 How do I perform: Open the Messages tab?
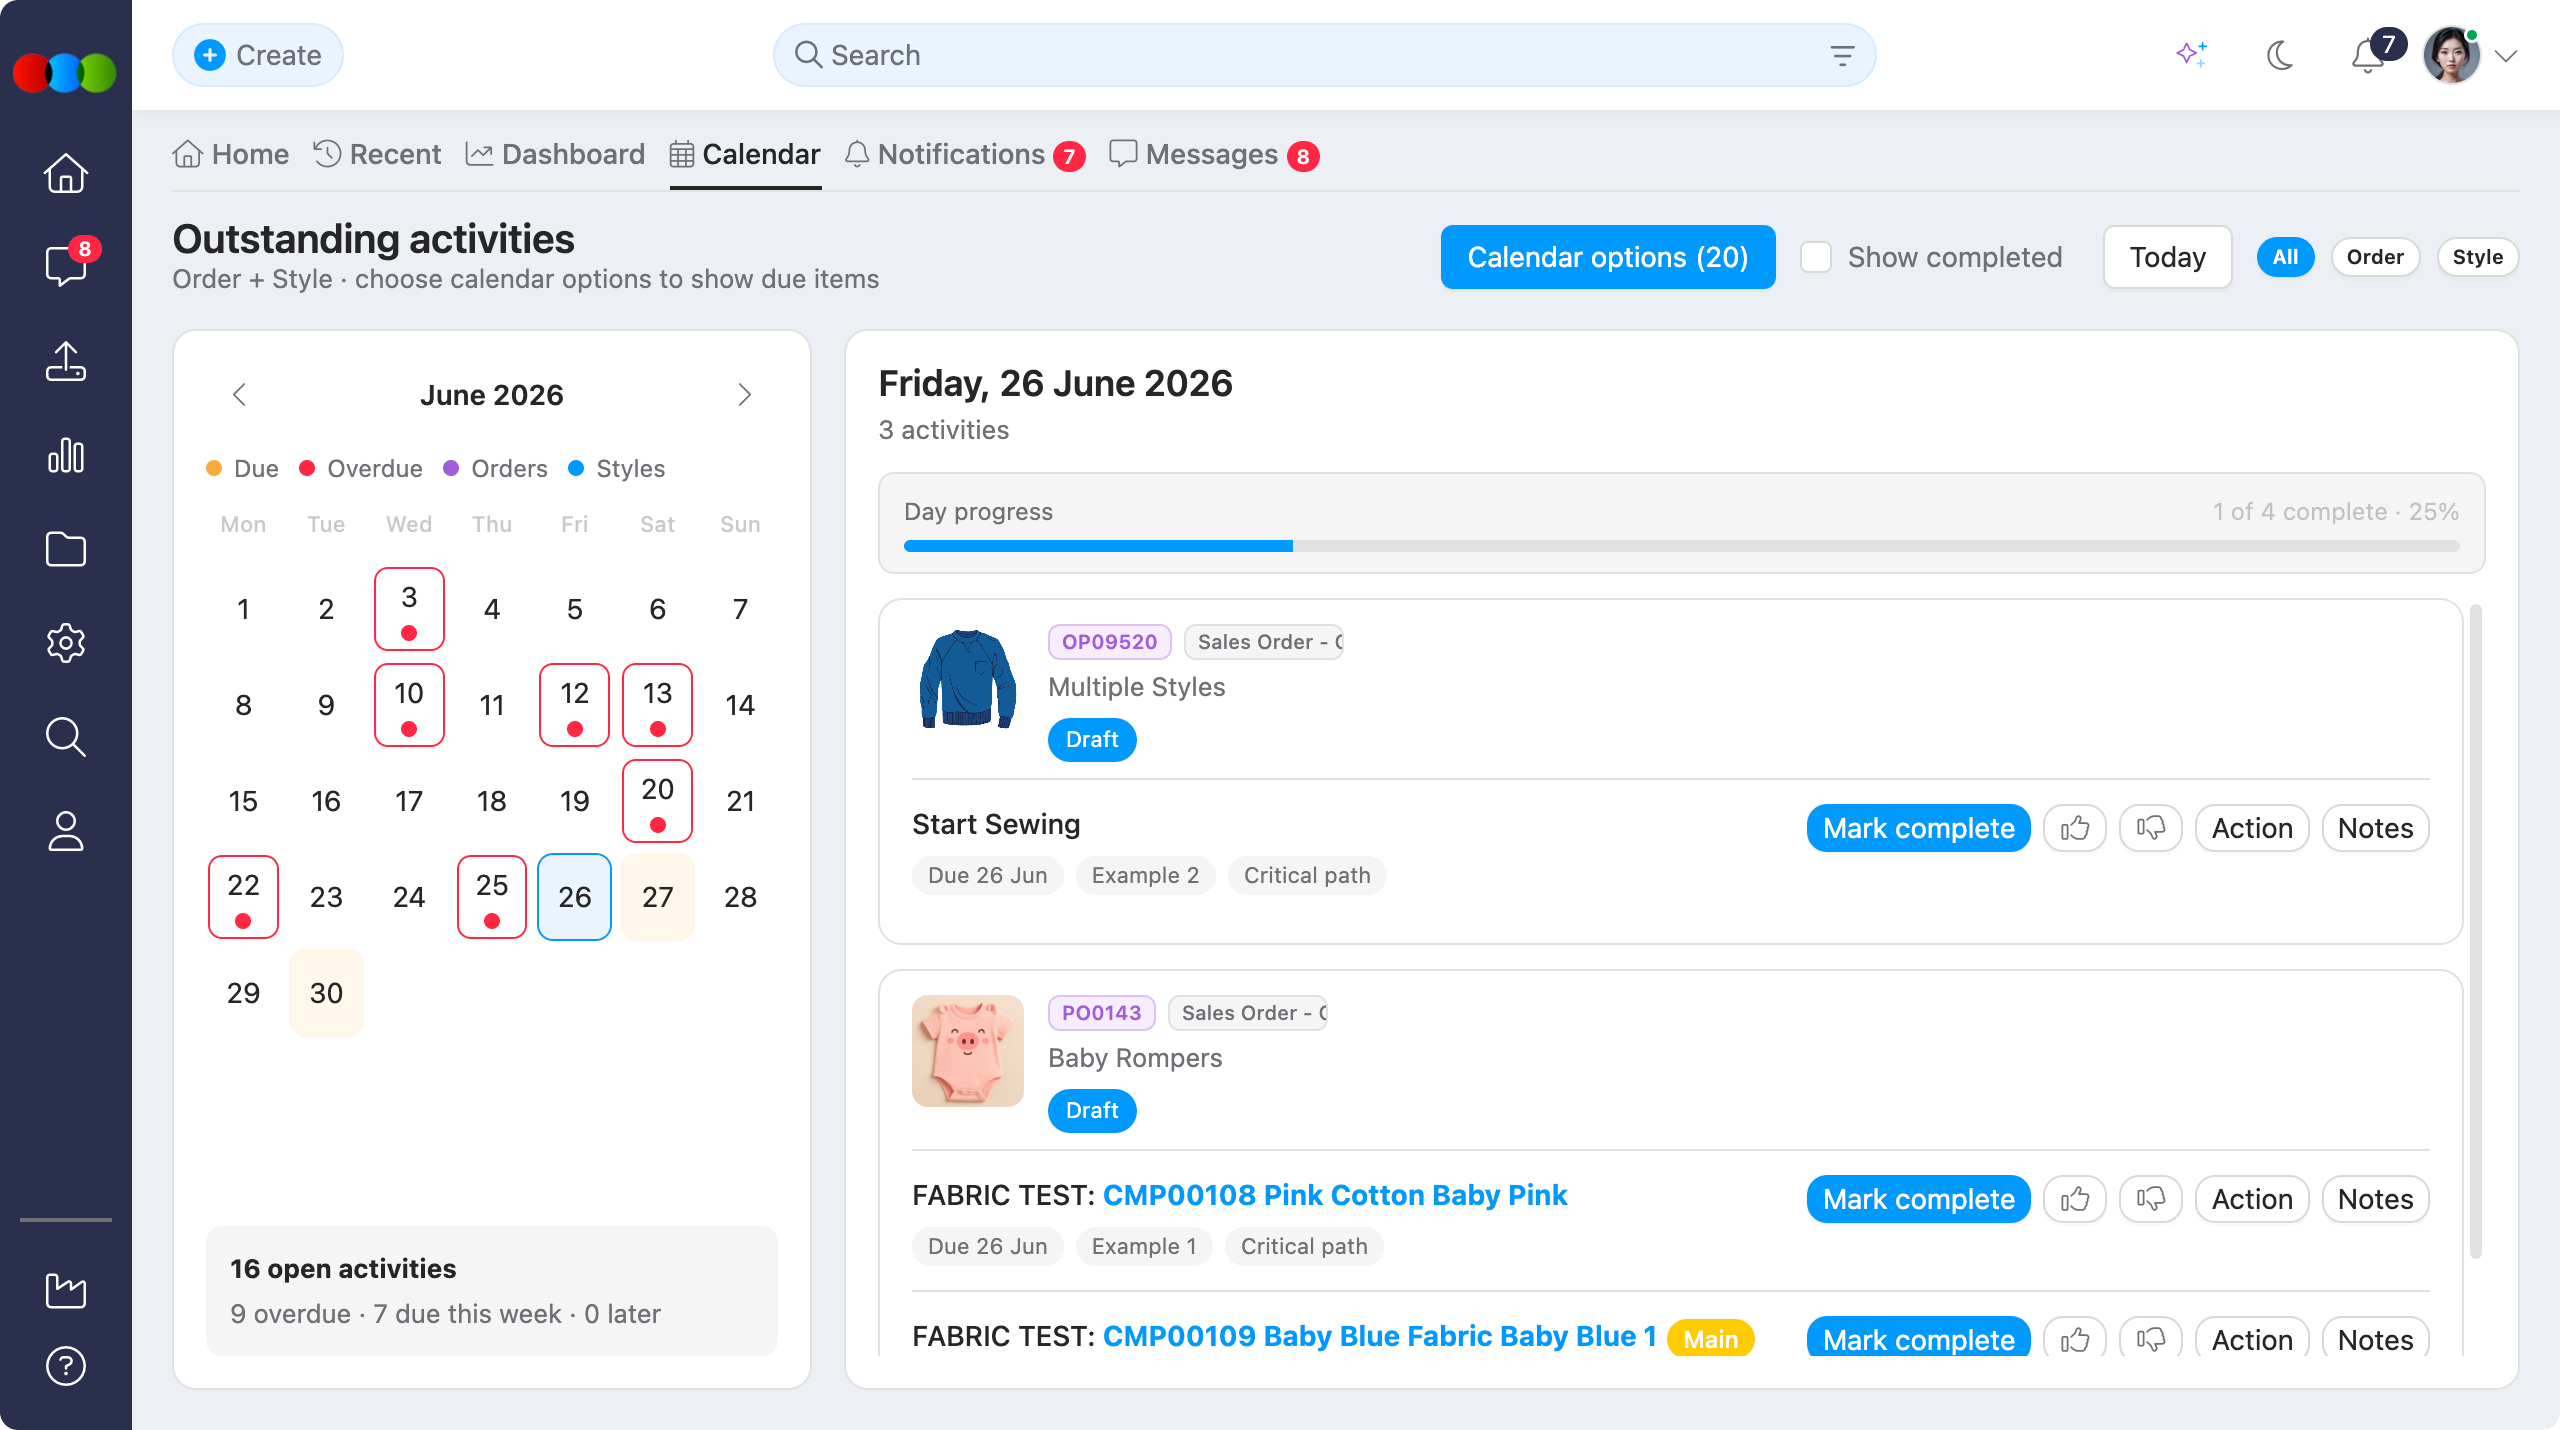pos(1214,155)
